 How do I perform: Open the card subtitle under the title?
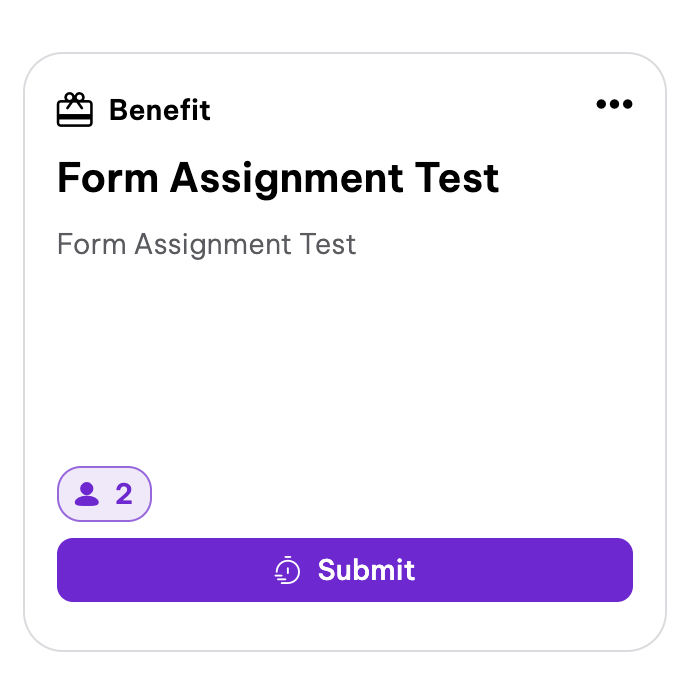(206, 244)
